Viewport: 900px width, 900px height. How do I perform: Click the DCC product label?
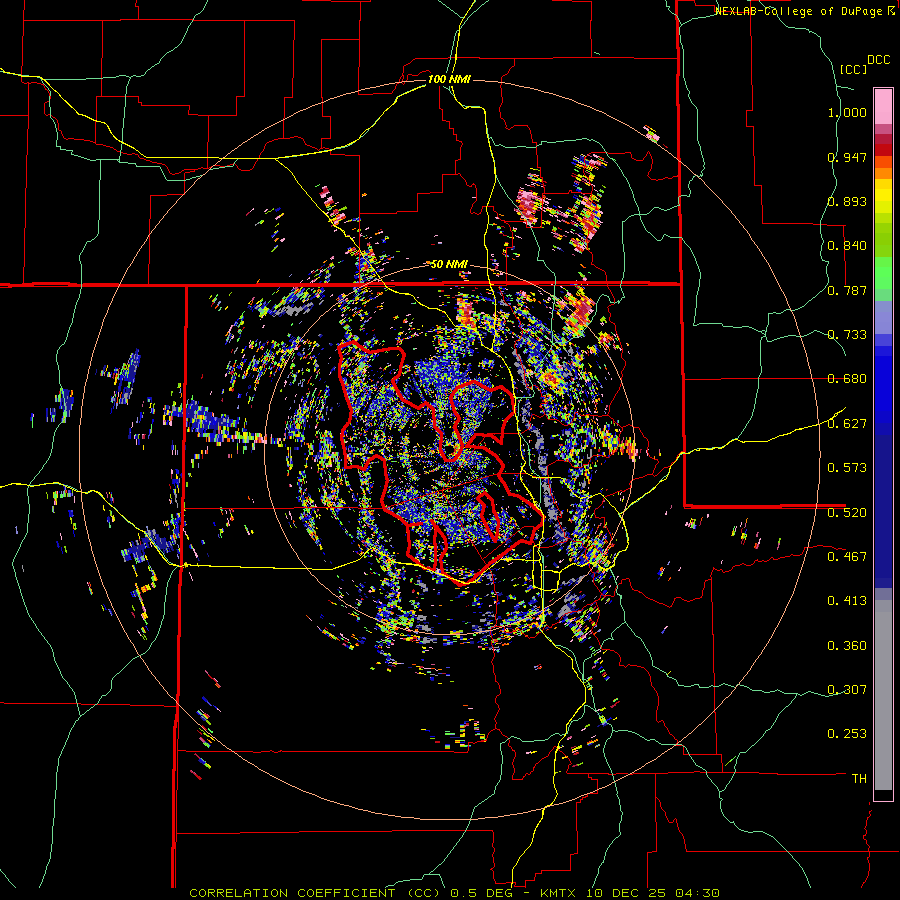878,60
